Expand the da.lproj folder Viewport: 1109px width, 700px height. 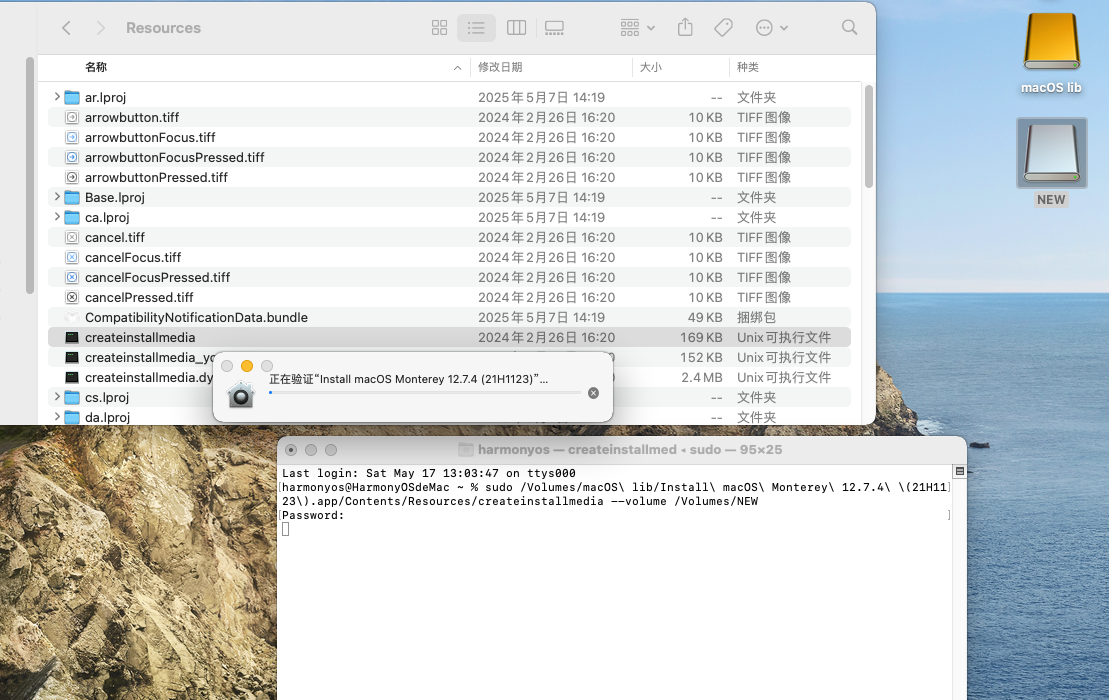(57, 416)
